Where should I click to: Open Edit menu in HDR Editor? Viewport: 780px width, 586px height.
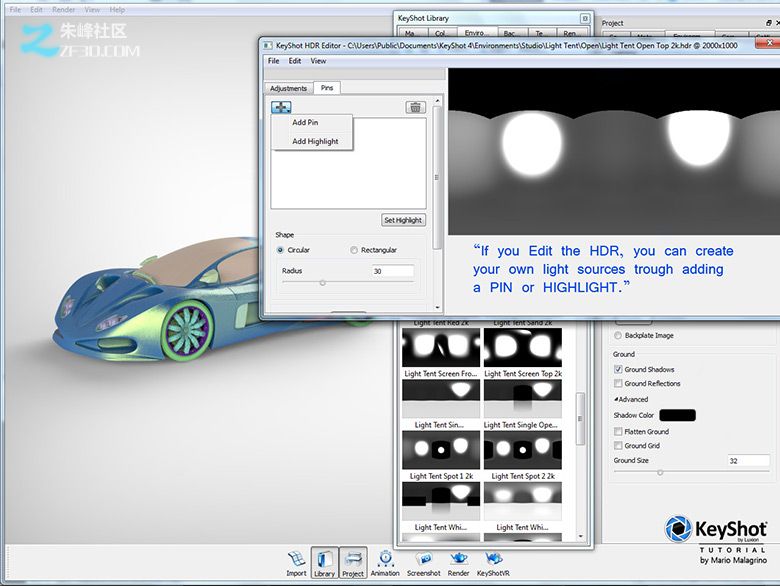point(295,61)
